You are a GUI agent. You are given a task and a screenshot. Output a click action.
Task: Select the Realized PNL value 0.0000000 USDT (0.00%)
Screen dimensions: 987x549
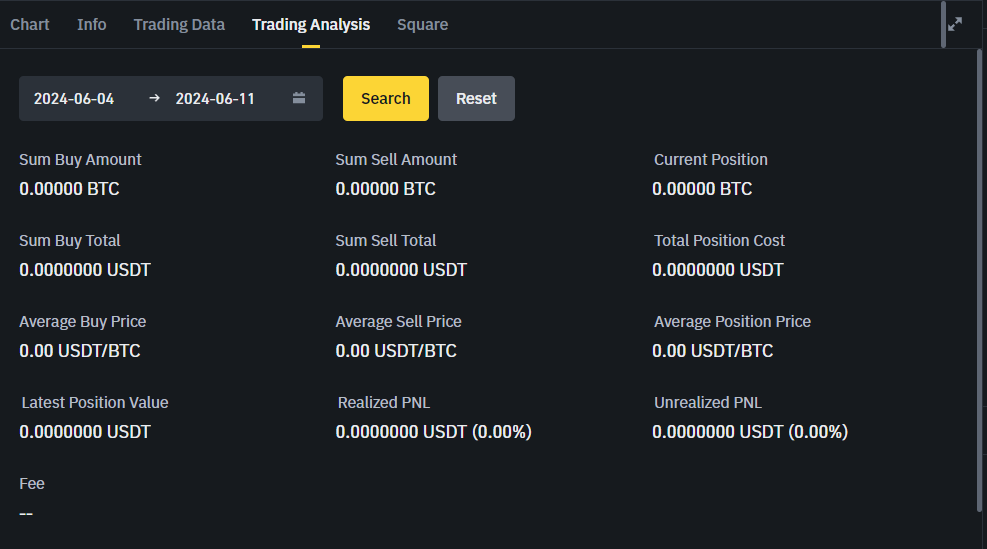[434, 432]
